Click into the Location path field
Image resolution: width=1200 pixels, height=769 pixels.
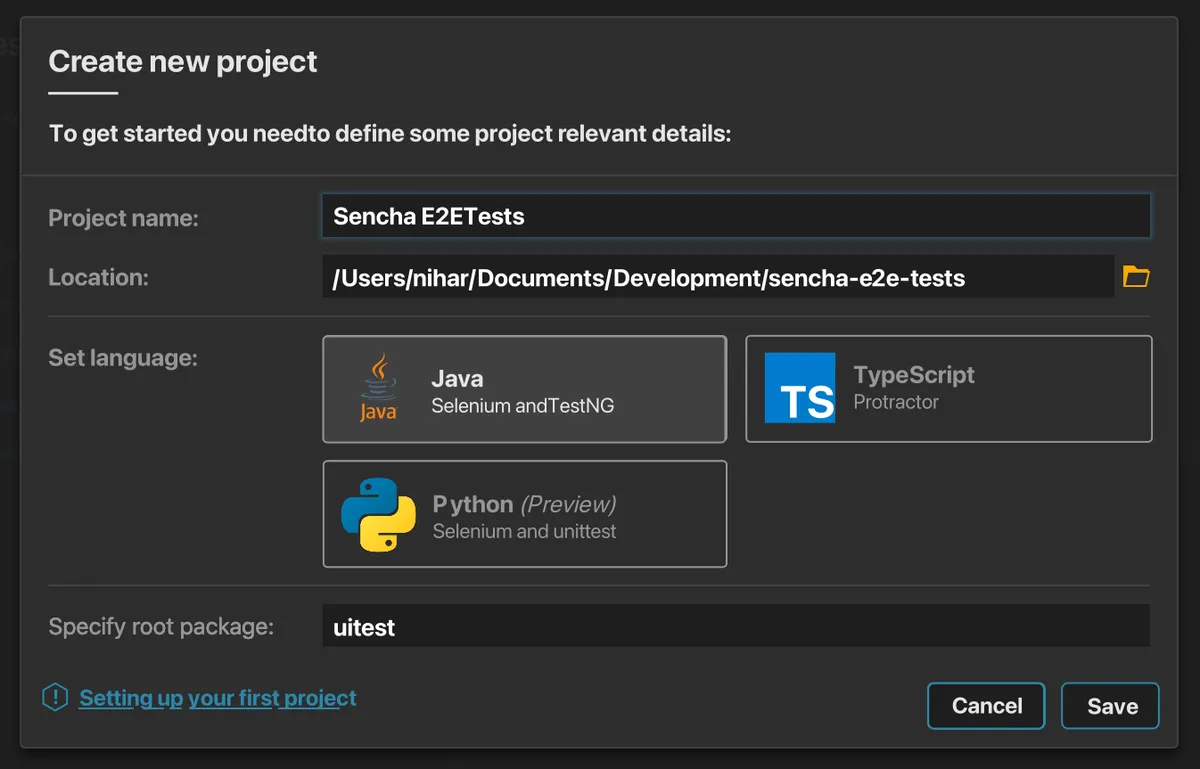point(717,278)
